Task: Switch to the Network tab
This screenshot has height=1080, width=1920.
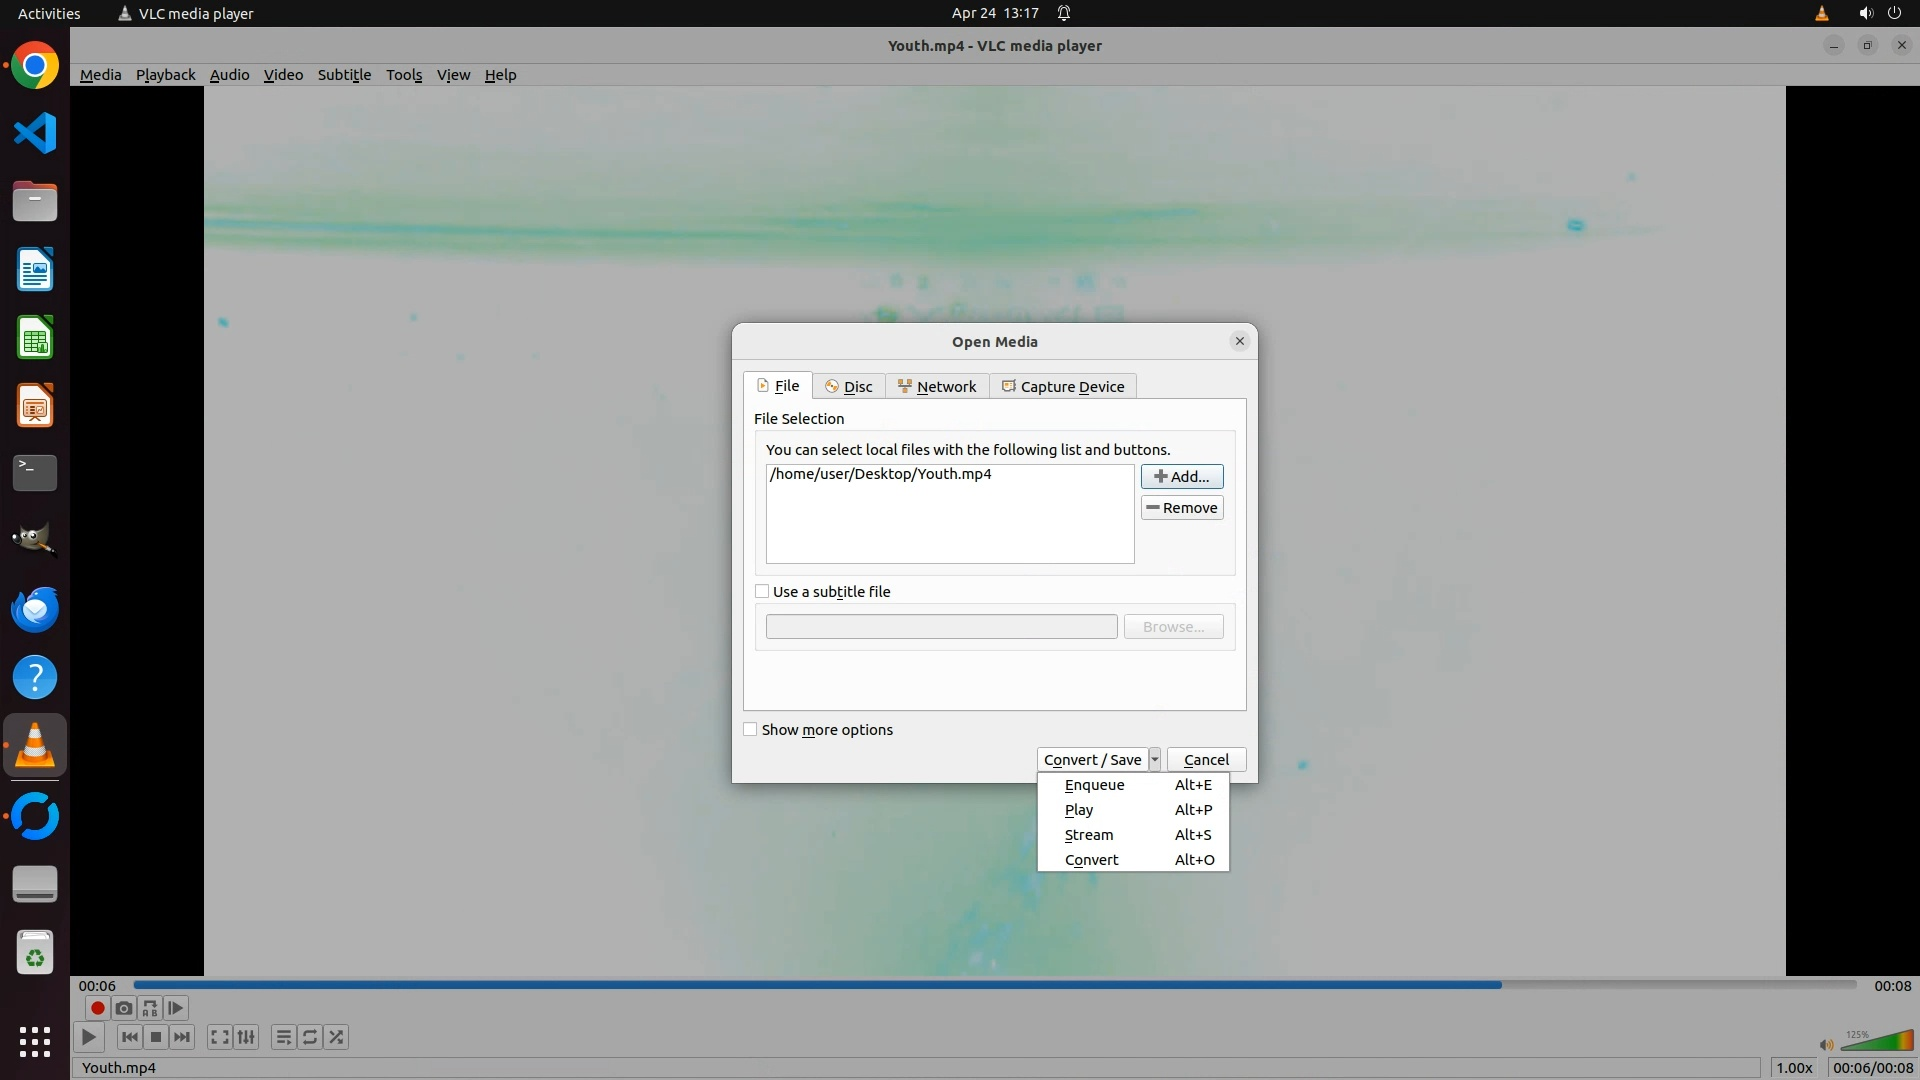Action: click(x=937, y=387)
